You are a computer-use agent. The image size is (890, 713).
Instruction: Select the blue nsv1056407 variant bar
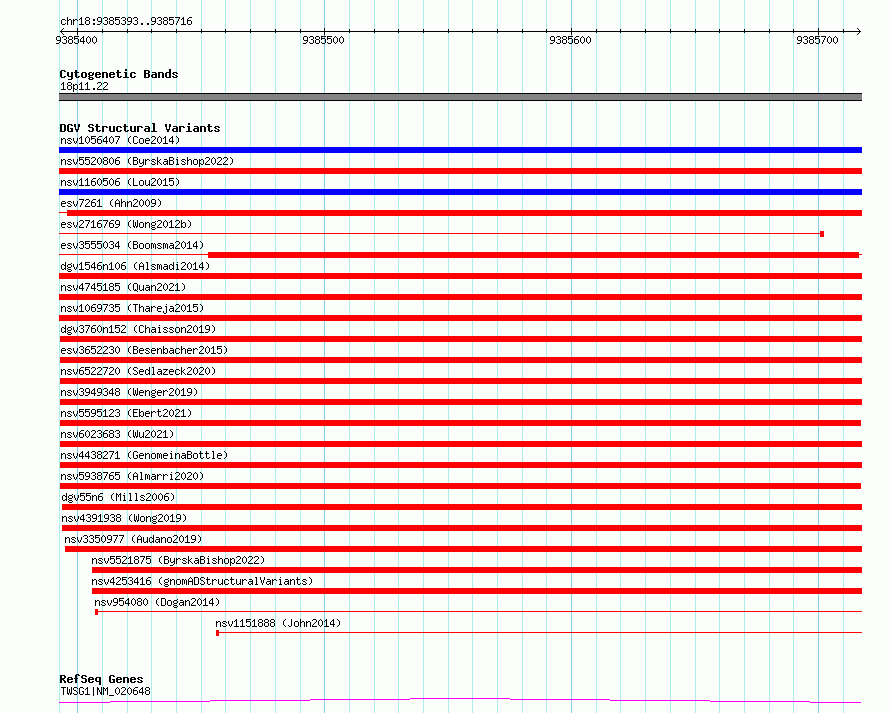(460, 150)
